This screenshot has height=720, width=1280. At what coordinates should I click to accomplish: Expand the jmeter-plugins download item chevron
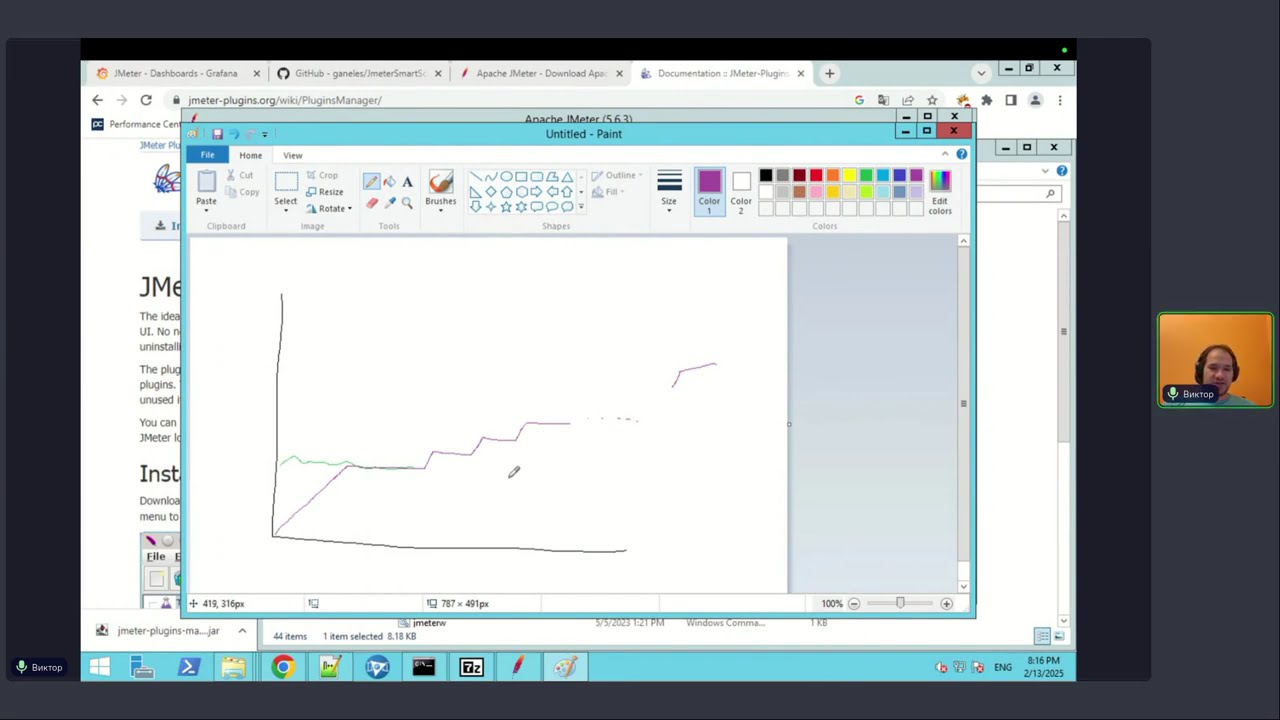(x=242, y=631)
